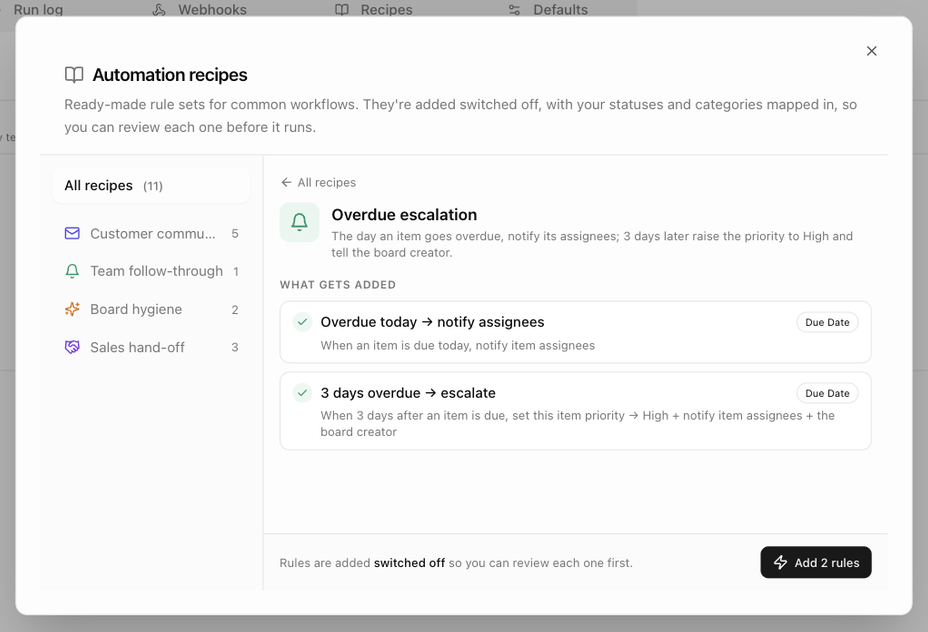
Task: Click the Add 2 rules button
Action: [x=816, y=562]
